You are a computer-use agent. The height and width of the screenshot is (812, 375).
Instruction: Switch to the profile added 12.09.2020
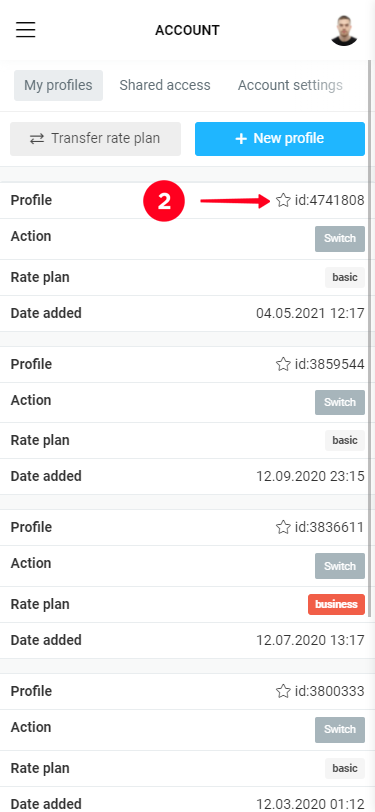click(x=340, y=402)
